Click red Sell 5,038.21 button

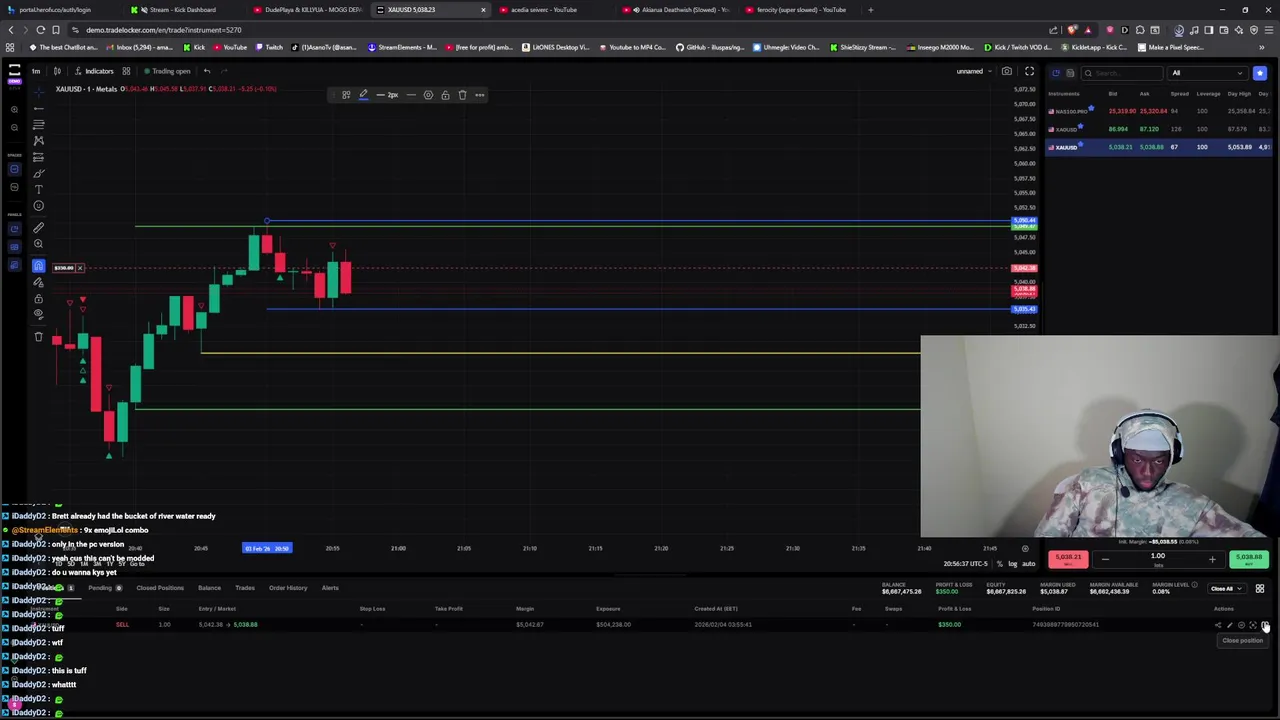[x=1068, y=558]
